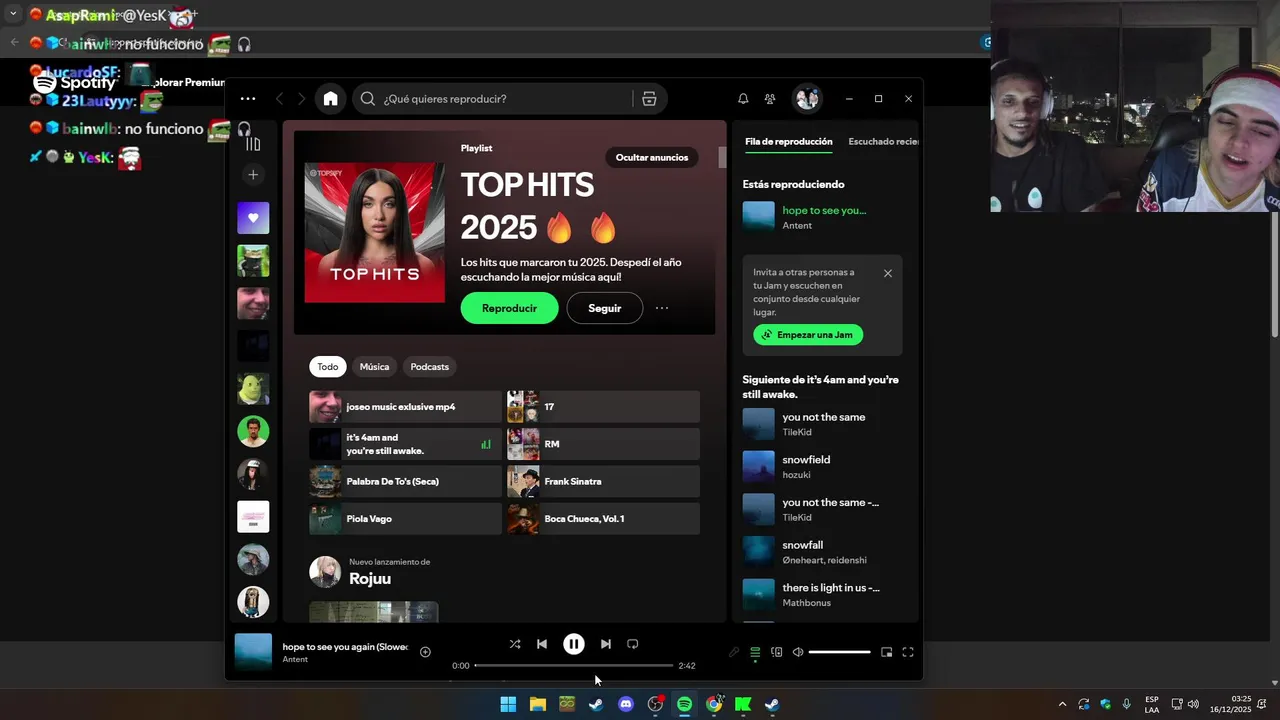Click the green Reproducir button
The height and width of the screenshot is (720, 1280).
click(510, 308)
